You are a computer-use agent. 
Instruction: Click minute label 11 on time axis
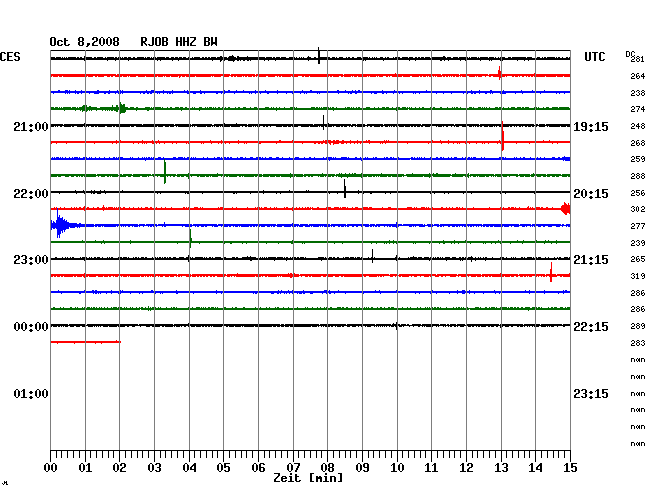[431, 468]
